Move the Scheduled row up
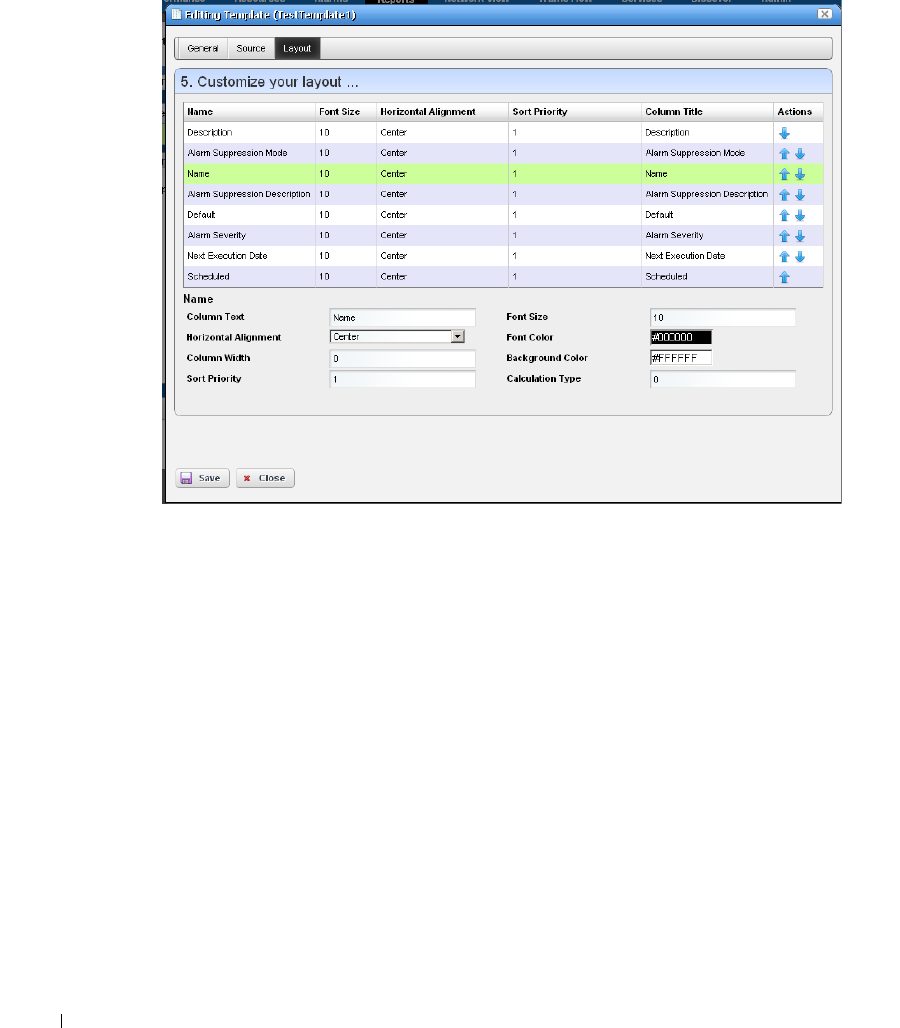This screenshot has height=1028, width=900. (784, 277)
